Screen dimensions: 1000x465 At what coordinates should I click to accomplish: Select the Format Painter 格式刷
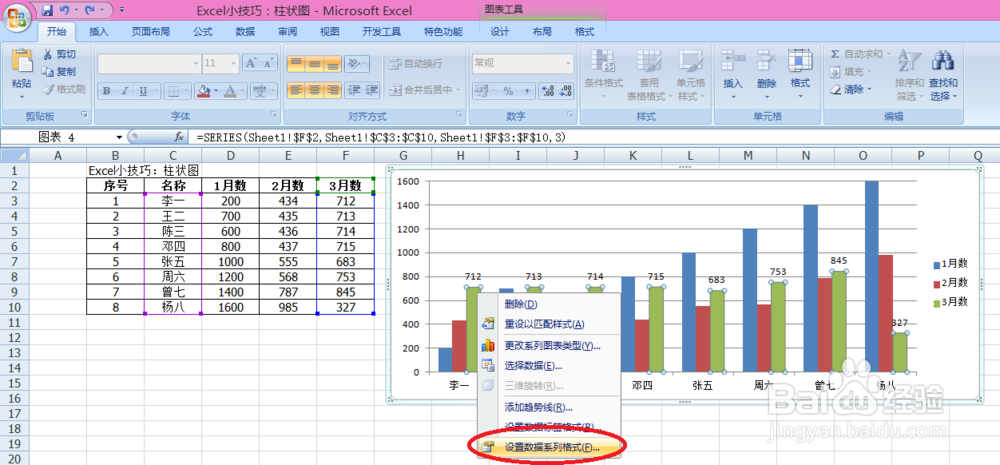click(x=64, y=89)
